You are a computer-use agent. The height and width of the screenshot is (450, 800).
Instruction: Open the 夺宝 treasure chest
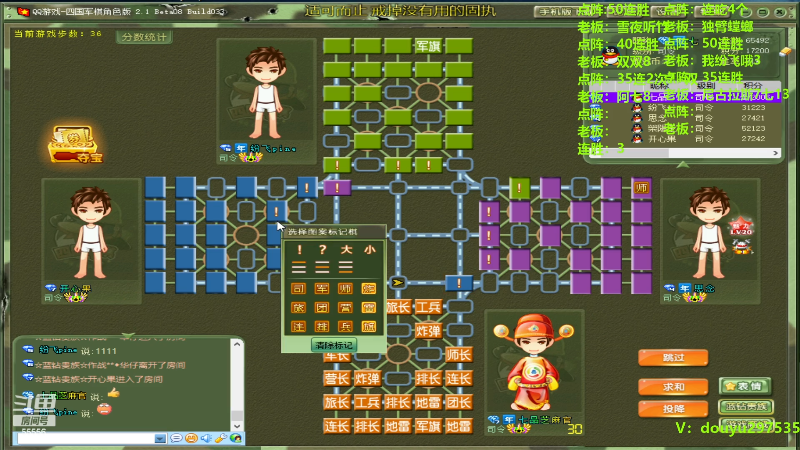pyautogui.click(x=74, y=145)
